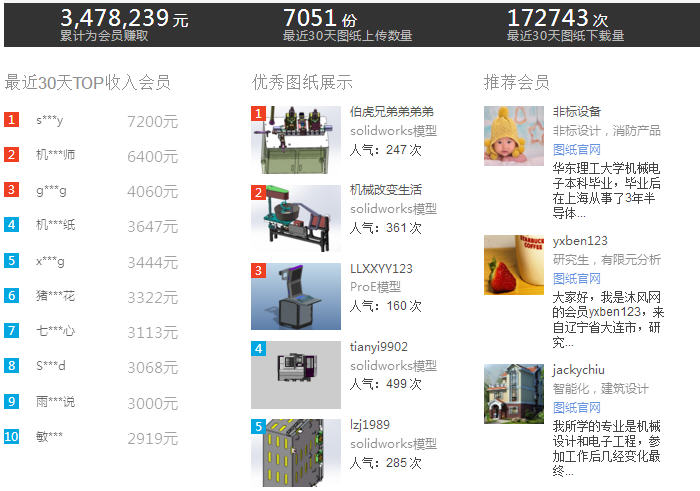Open the 机械改变生活 model thumbnail
Screen dimensions: 700x491
tap(296, 217)
